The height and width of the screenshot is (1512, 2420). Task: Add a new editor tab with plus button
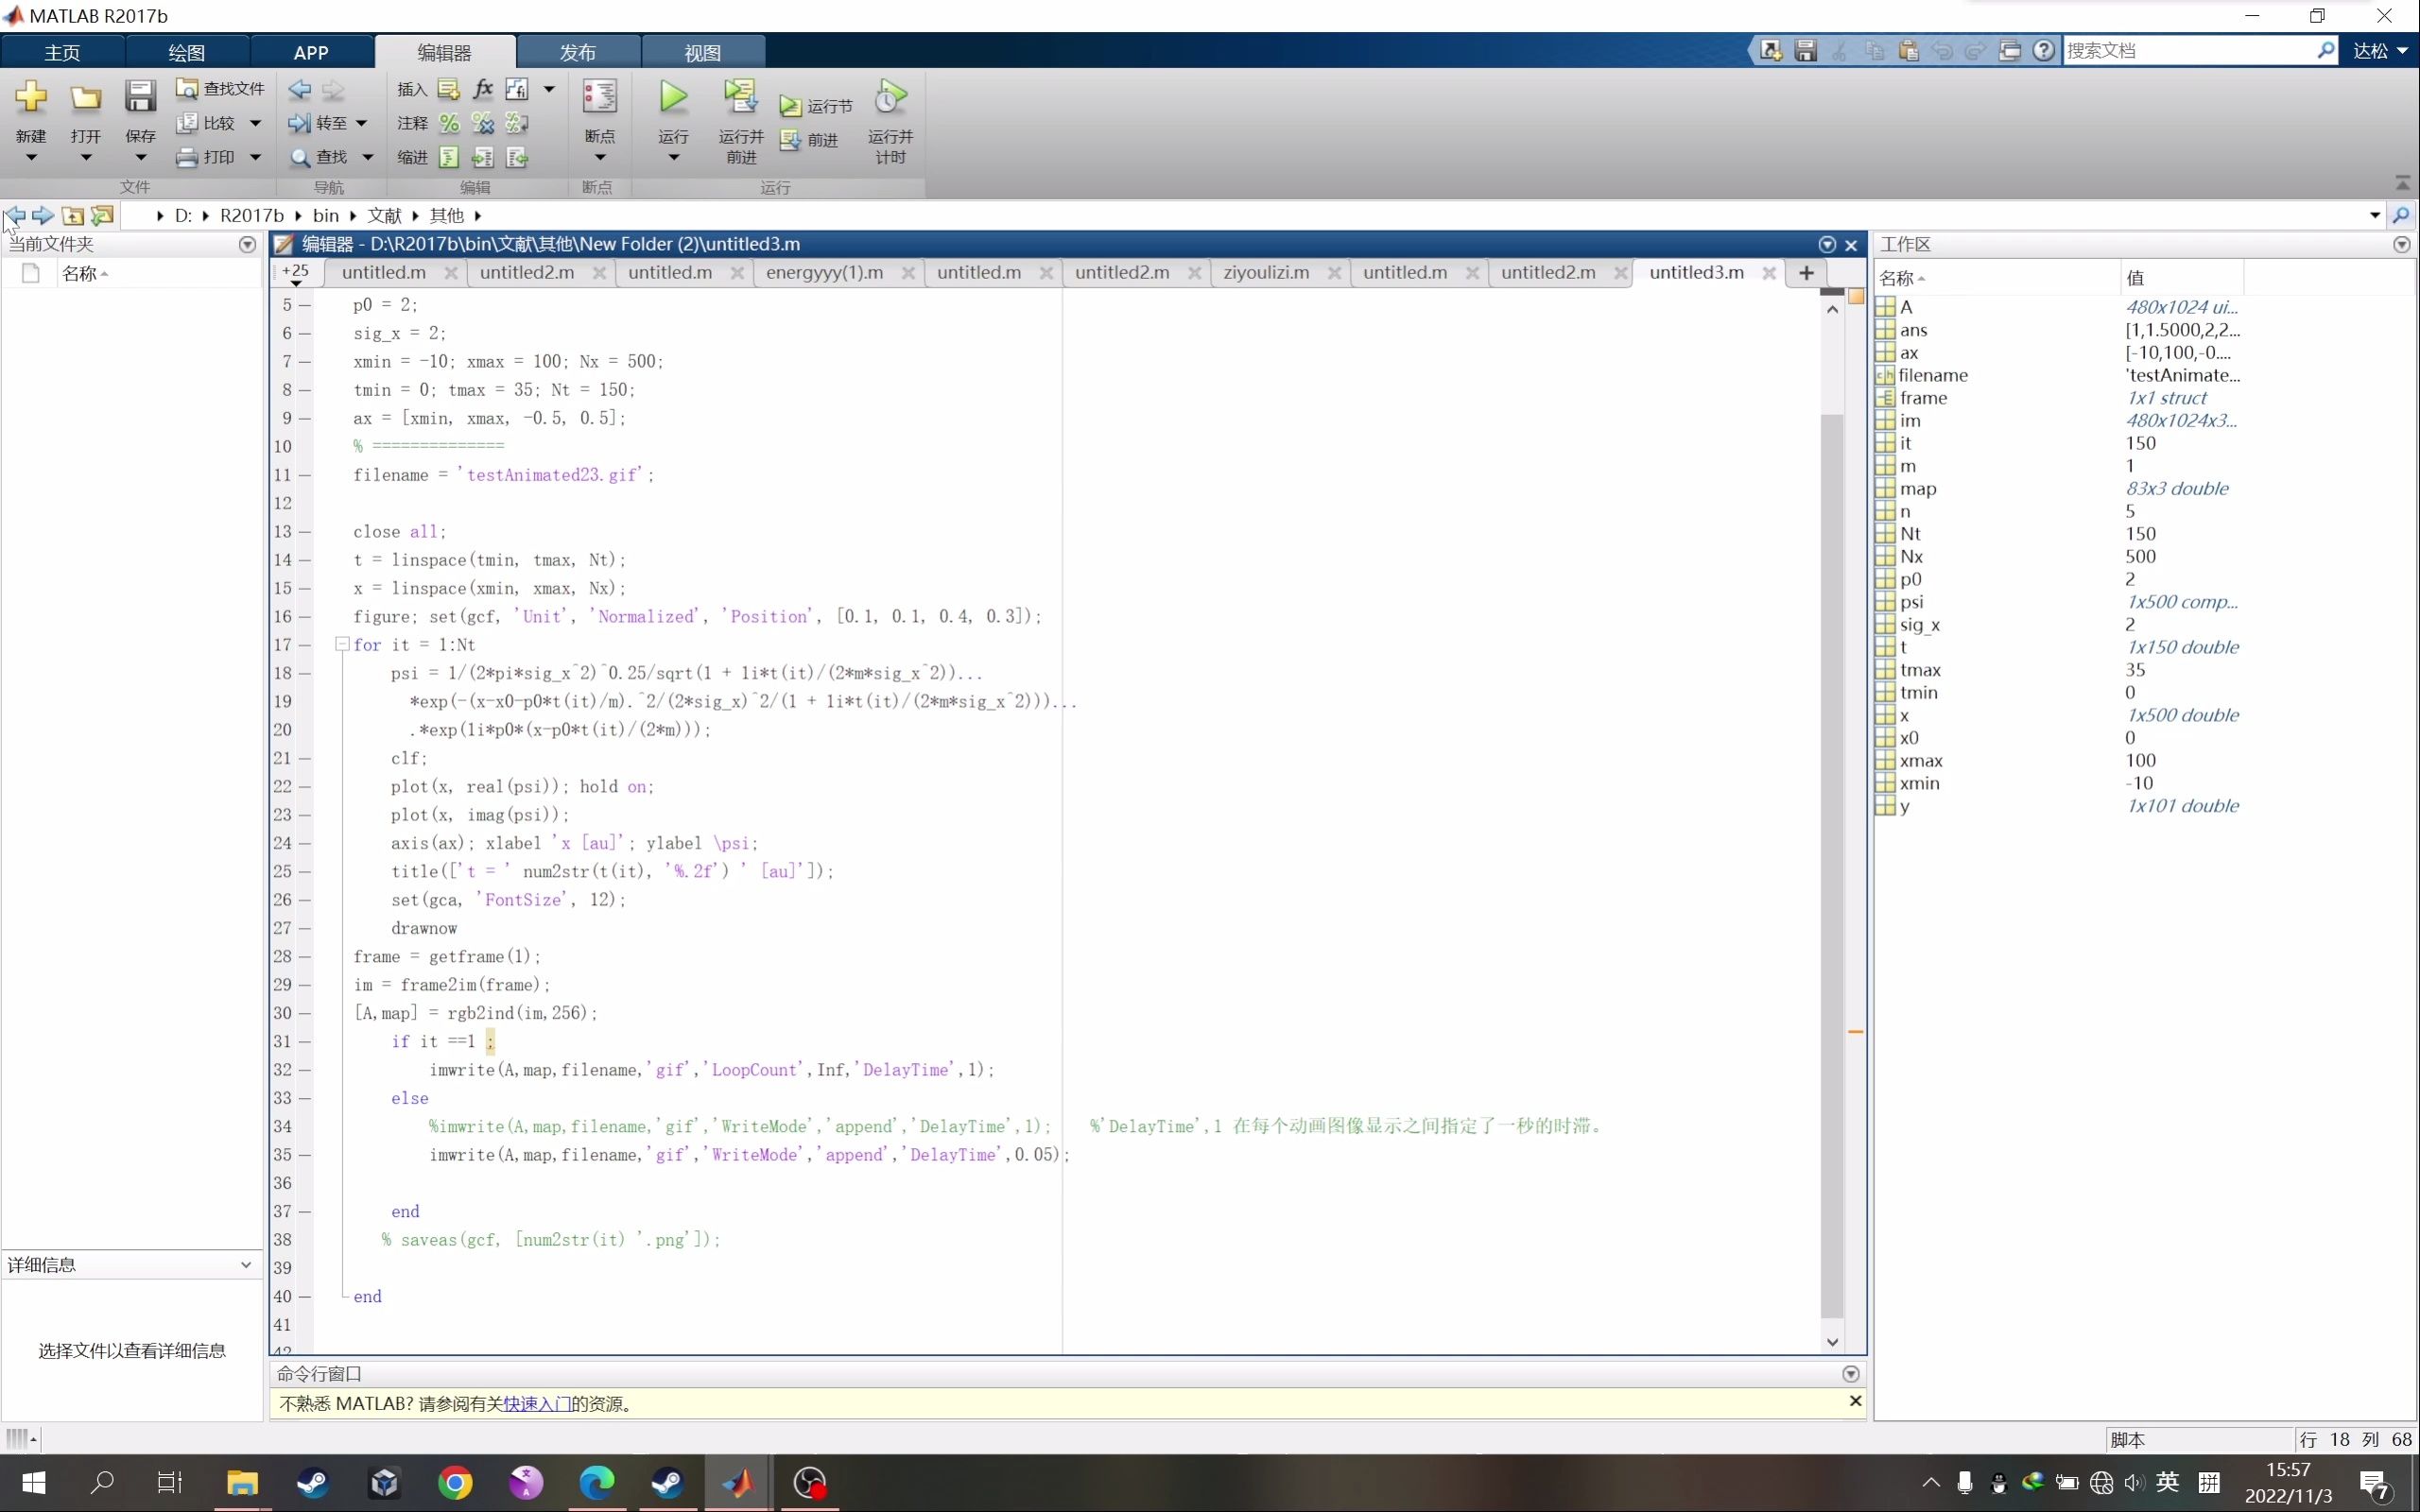click(1806, 273)
